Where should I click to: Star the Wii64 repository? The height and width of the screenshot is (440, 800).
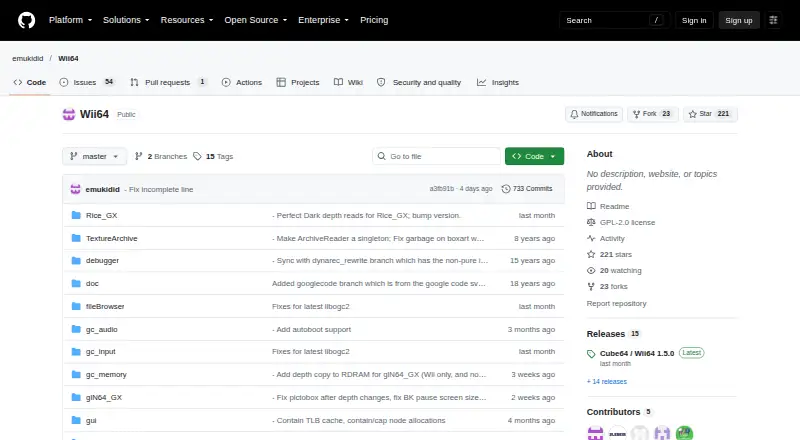(x=710, y=114)
